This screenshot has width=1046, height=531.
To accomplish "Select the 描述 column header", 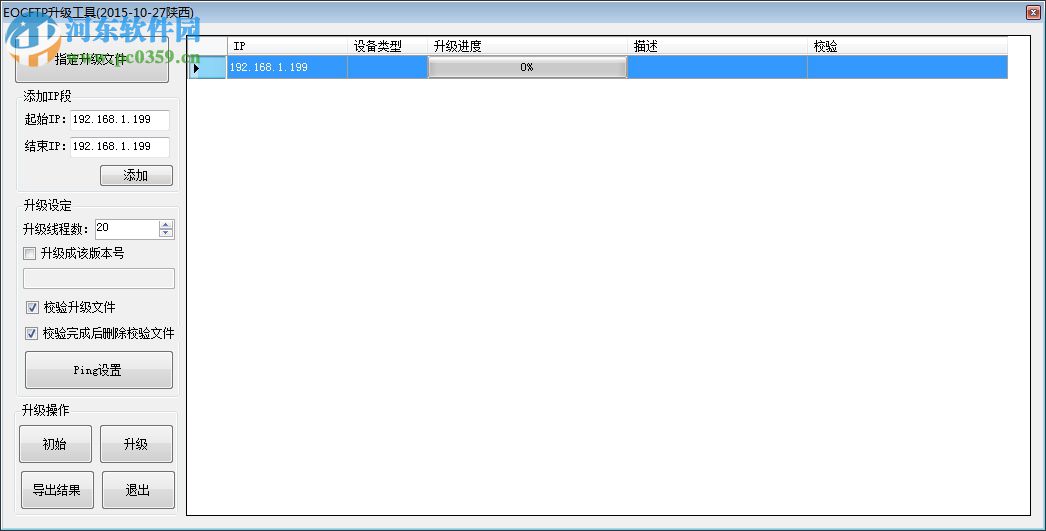I will click(717, 46).
